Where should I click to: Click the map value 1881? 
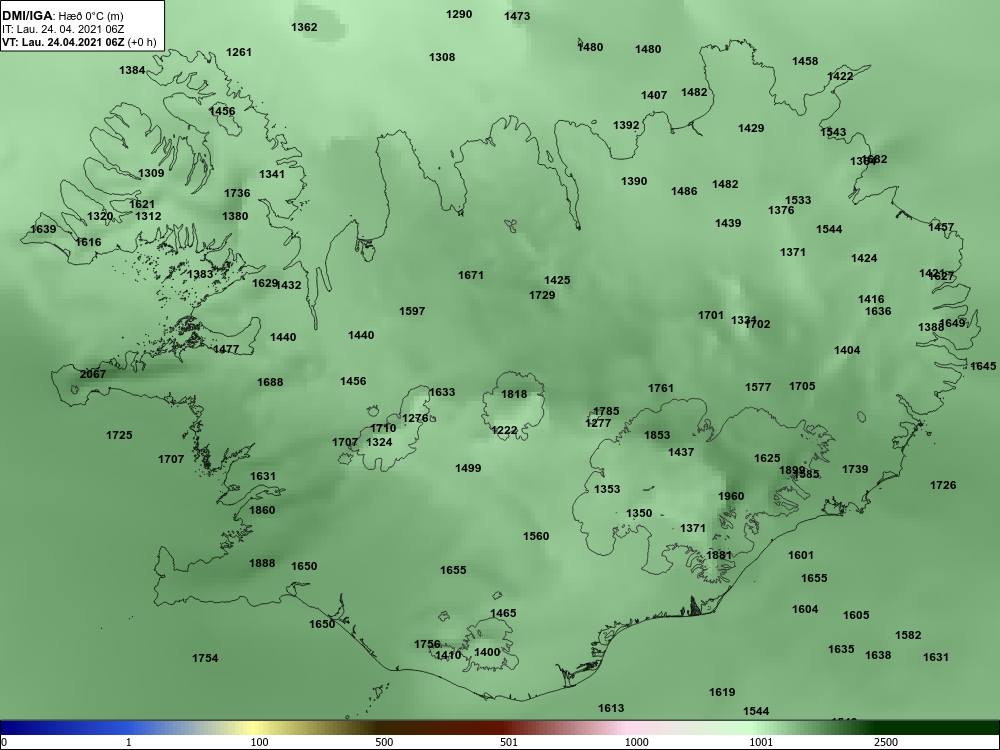coord(719,555)
